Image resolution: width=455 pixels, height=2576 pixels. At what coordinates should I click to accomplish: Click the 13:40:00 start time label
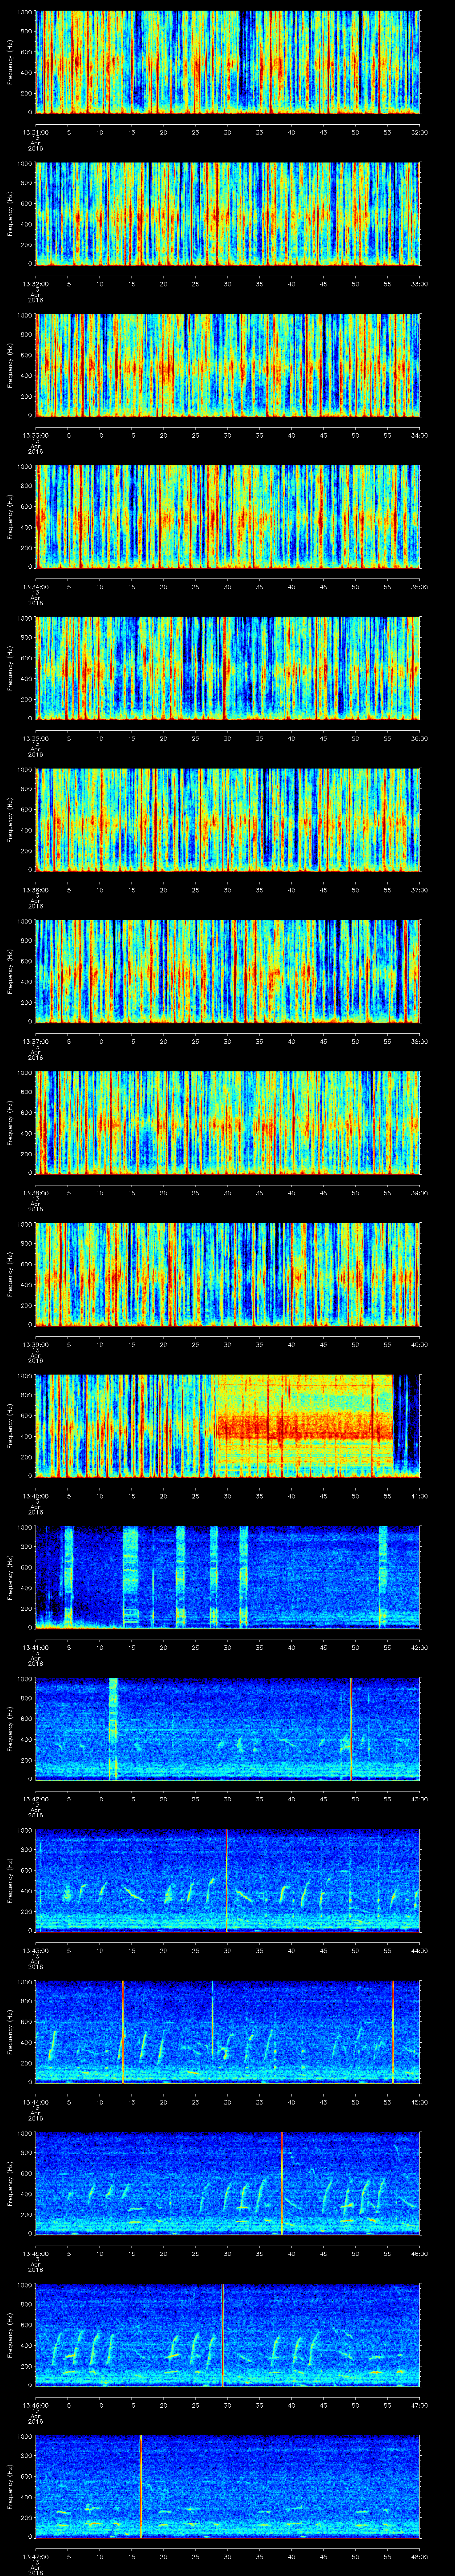point(36,1495)
